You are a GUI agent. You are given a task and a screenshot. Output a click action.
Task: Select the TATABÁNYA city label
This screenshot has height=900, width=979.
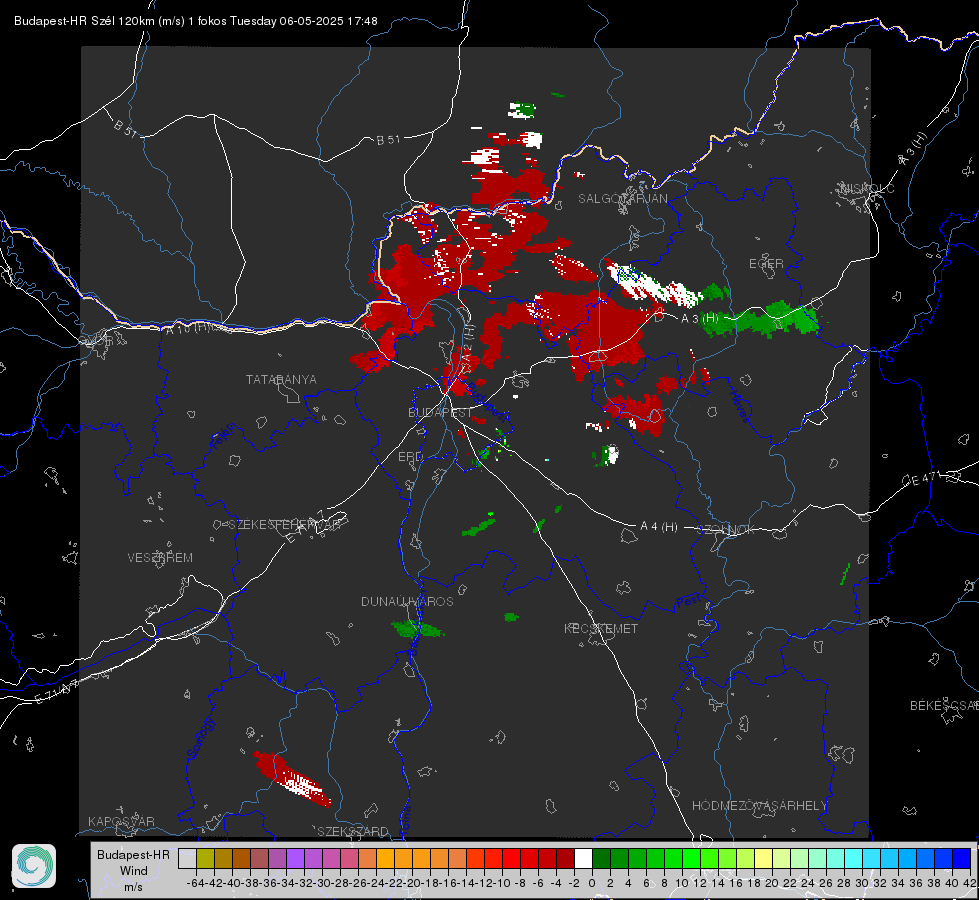coord(281,380)
